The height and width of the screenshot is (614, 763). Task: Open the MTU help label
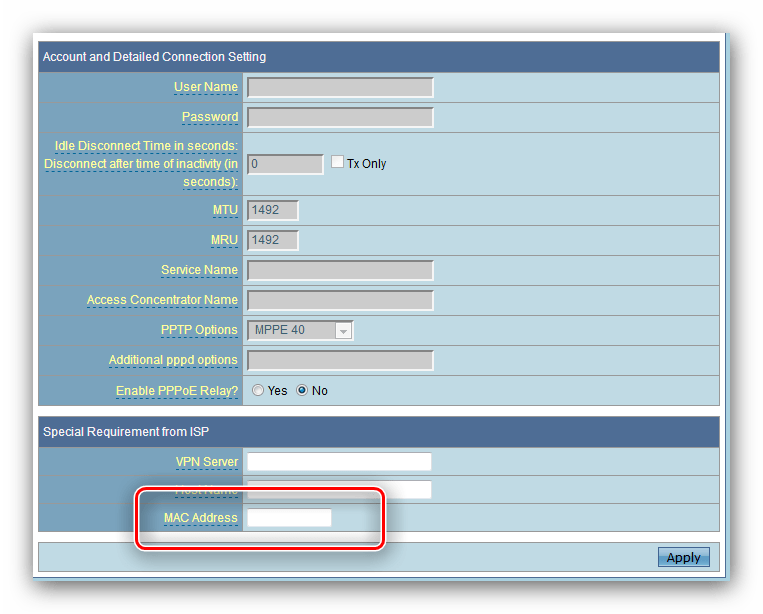click(x=225, y=210)
